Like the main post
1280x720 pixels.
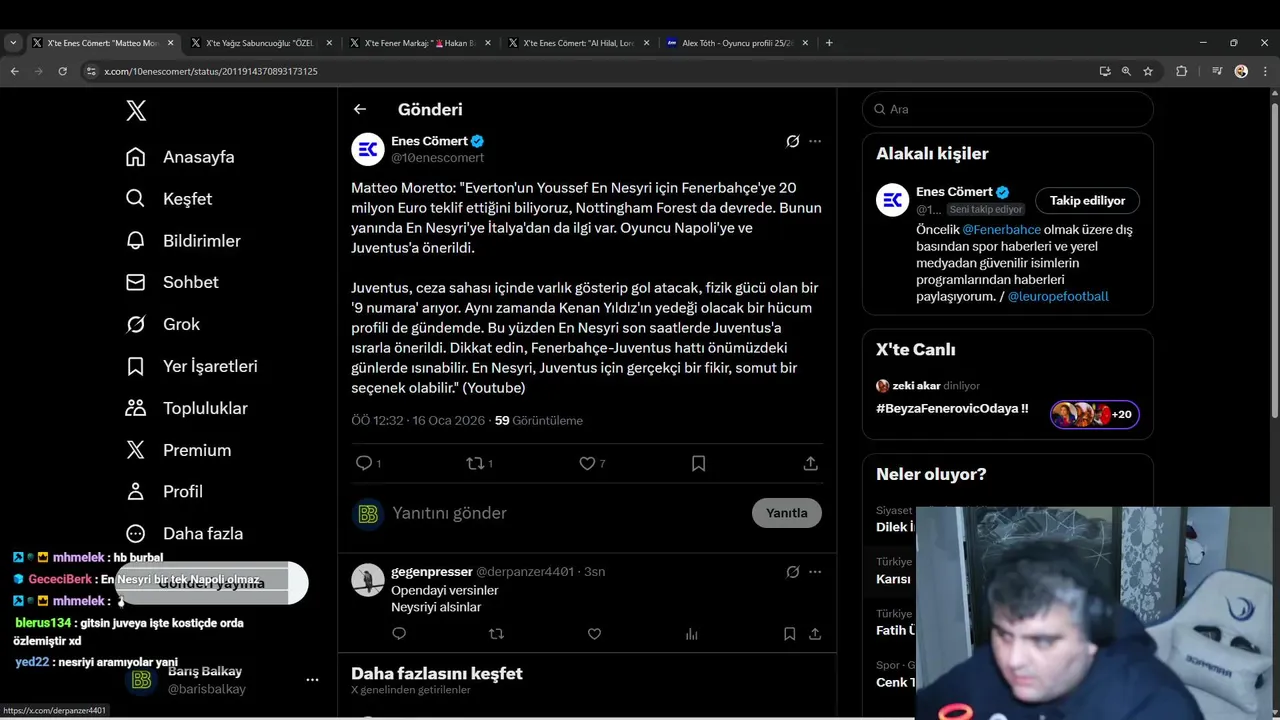(587, 463)
